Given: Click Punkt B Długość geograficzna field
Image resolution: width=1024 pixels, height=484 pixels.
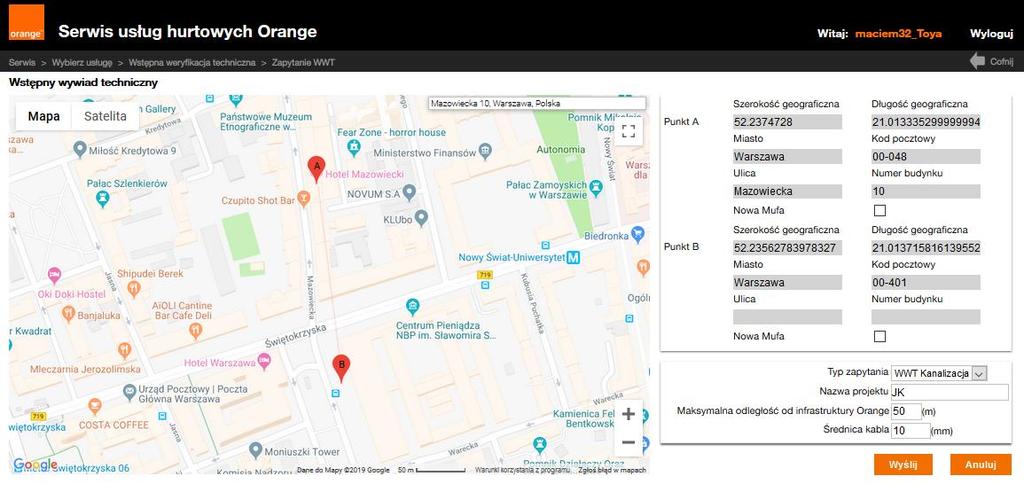Looking at the screenshot, I should [926, 248].
